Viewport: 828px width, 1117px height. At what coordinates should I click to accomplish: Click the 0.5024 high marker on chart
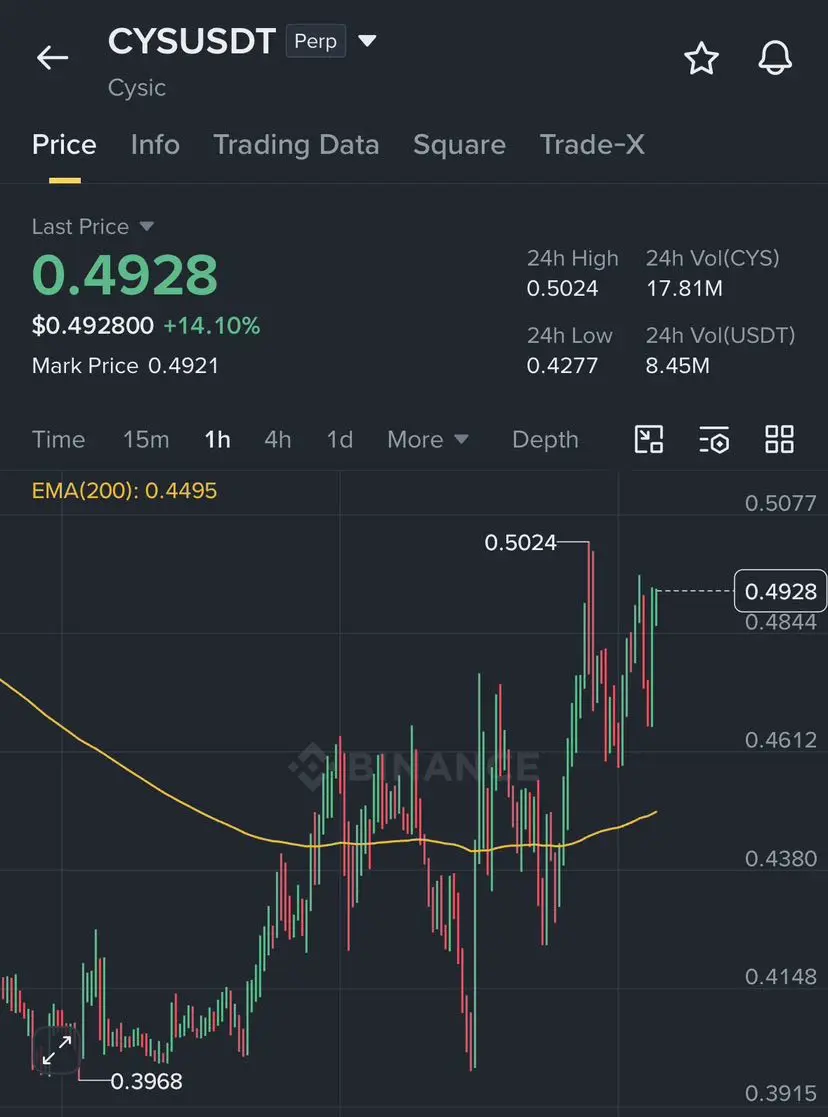click(520, 543)
